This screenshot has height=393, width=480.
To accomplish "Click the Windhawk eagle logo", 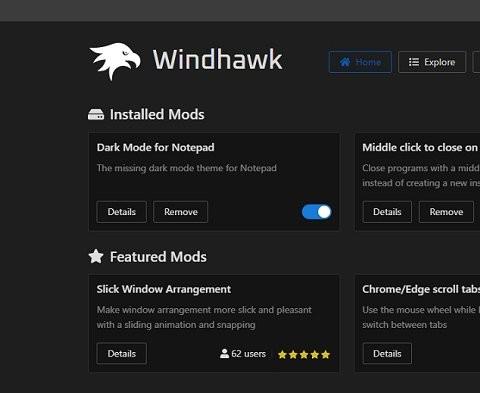I will [115, 61].
